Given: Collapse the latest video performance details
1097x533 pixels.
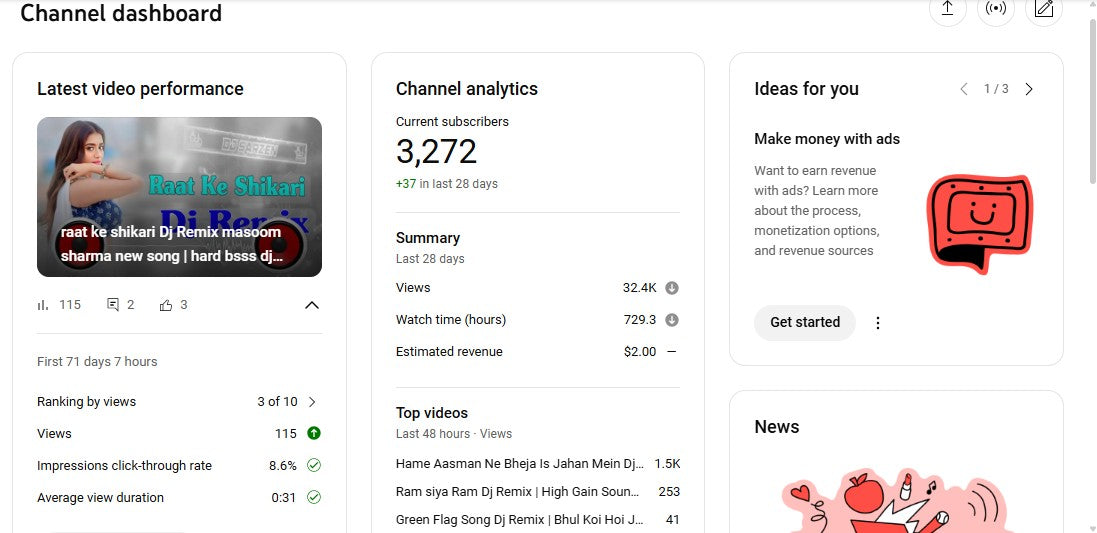Looking at the screenshot, I should tap(312, 305).
